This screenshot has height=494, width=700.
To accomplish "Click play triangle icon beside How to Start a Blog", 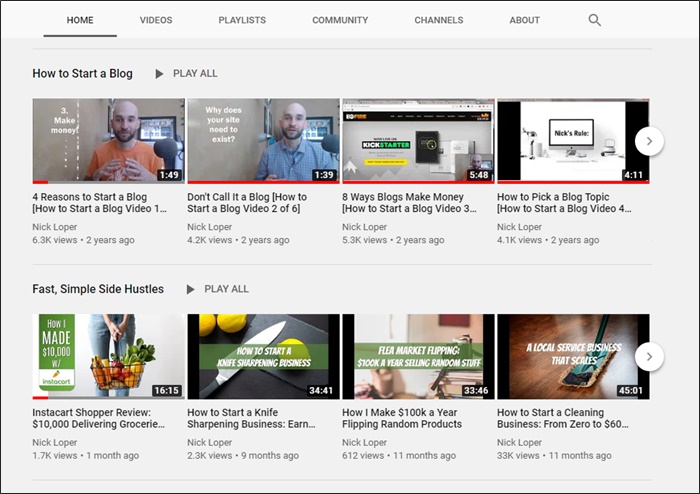I will pyautogui.click(x=159, y=74).
